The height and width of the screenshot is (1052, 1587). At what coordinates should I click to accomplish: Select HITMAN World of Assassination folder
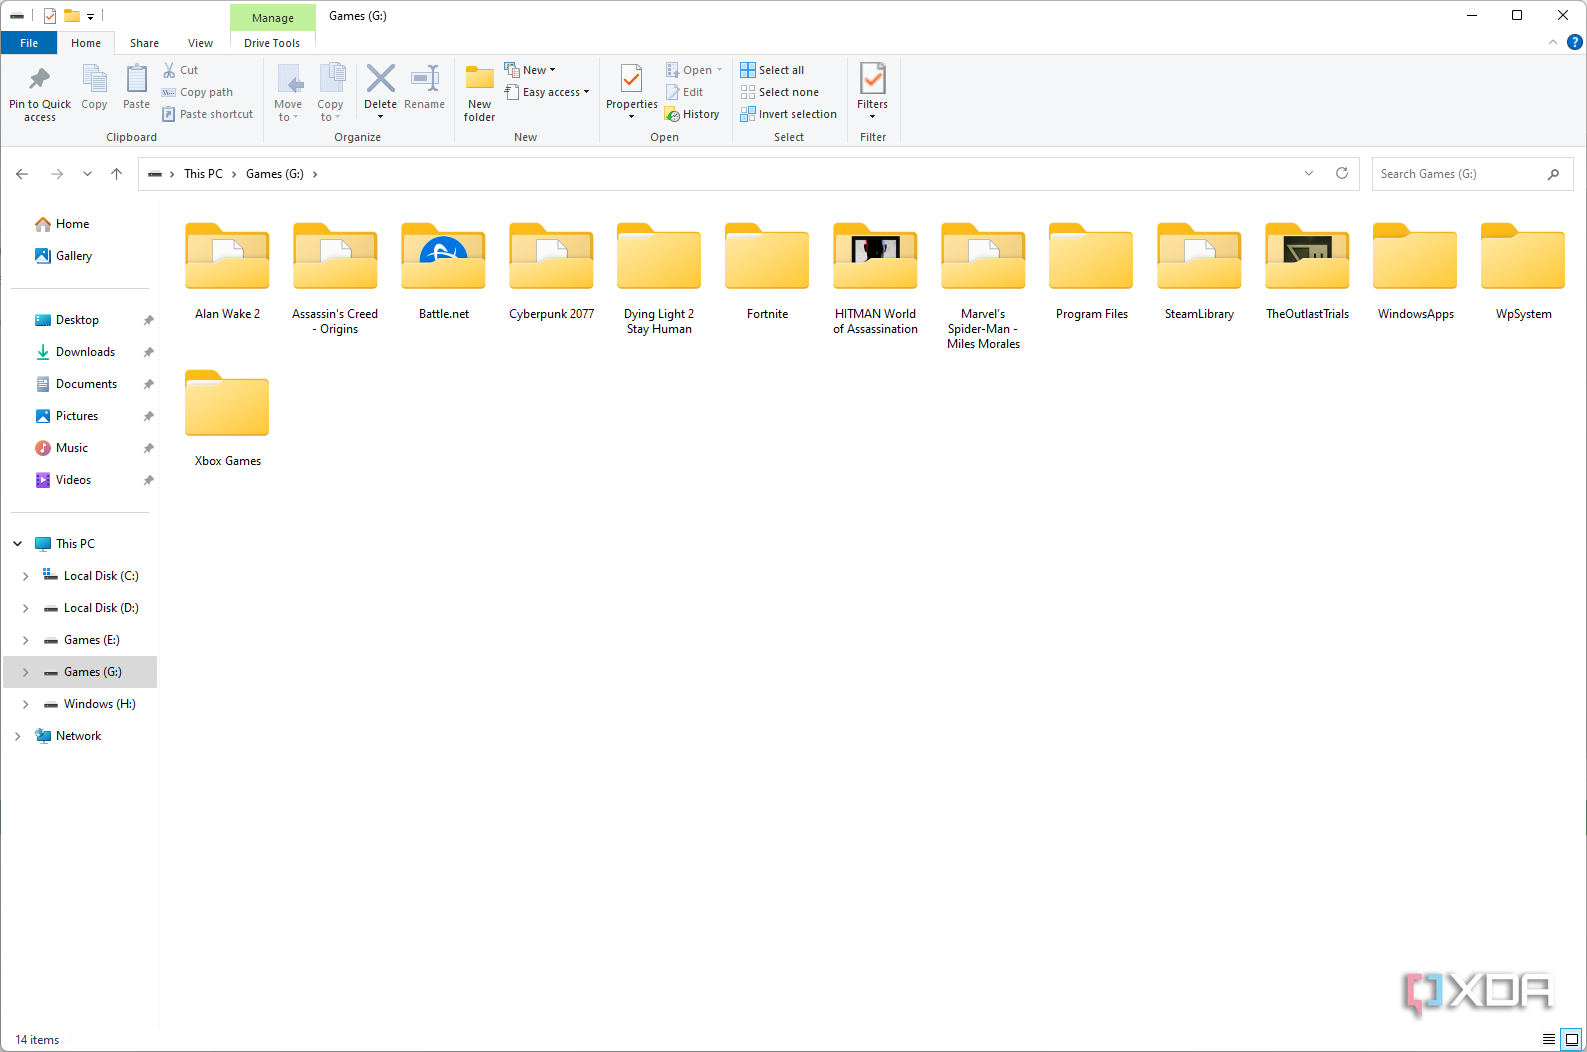point(876,278)
